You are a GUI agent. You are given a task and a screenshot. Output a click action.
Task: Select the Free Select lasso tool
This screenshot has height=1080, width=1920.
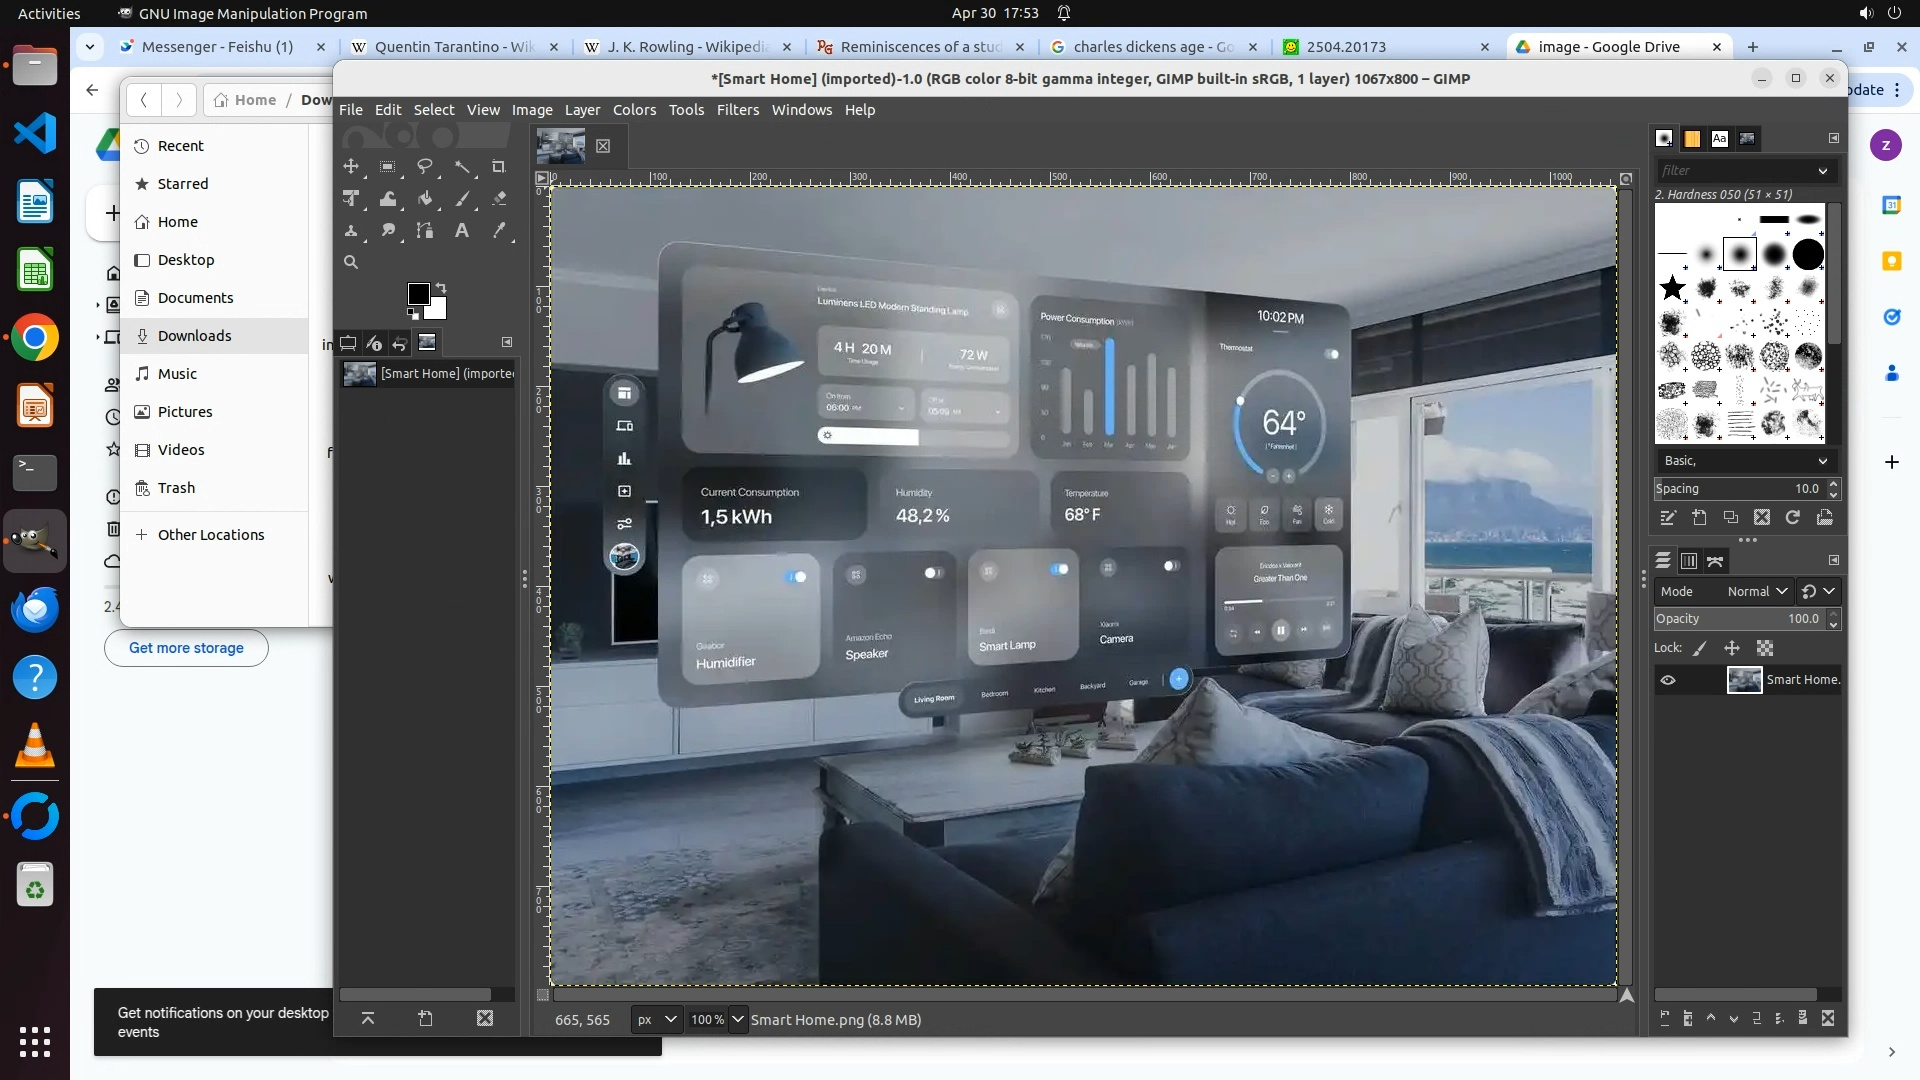pos(425,167)
